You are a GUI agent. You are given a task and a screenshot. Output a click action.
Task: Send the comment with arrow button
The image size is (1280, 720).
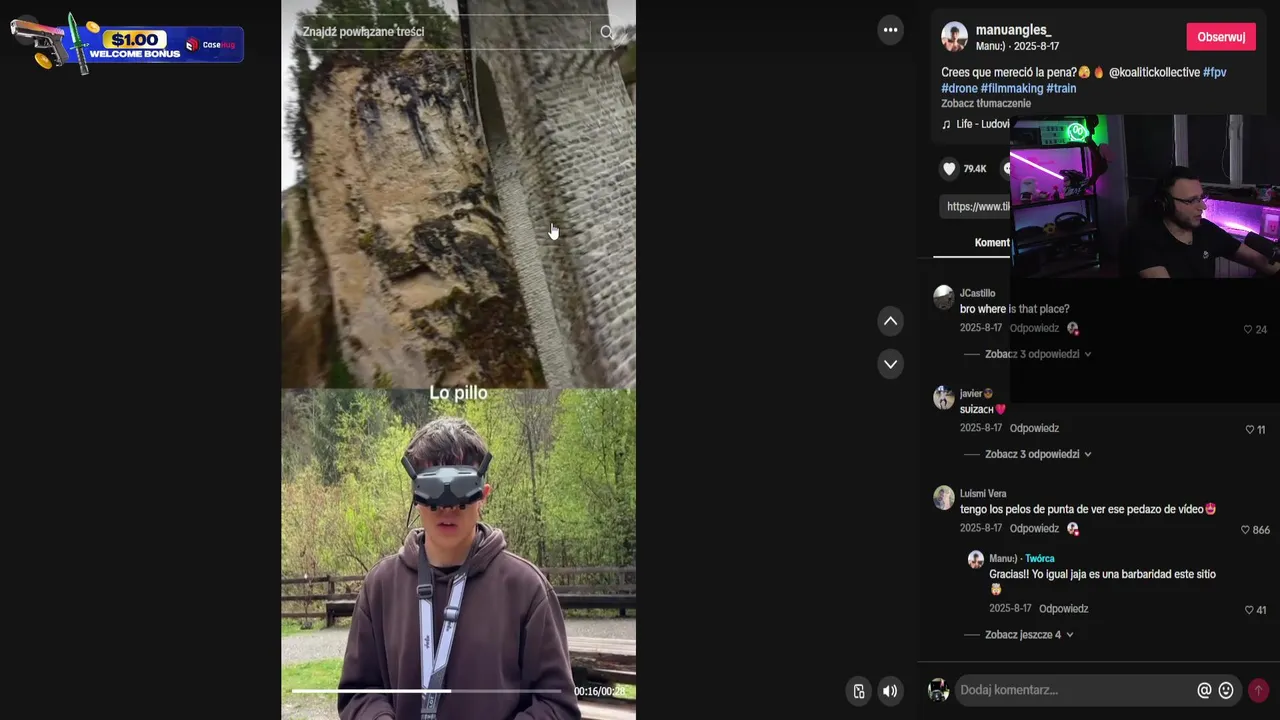tap(1258, 690)
